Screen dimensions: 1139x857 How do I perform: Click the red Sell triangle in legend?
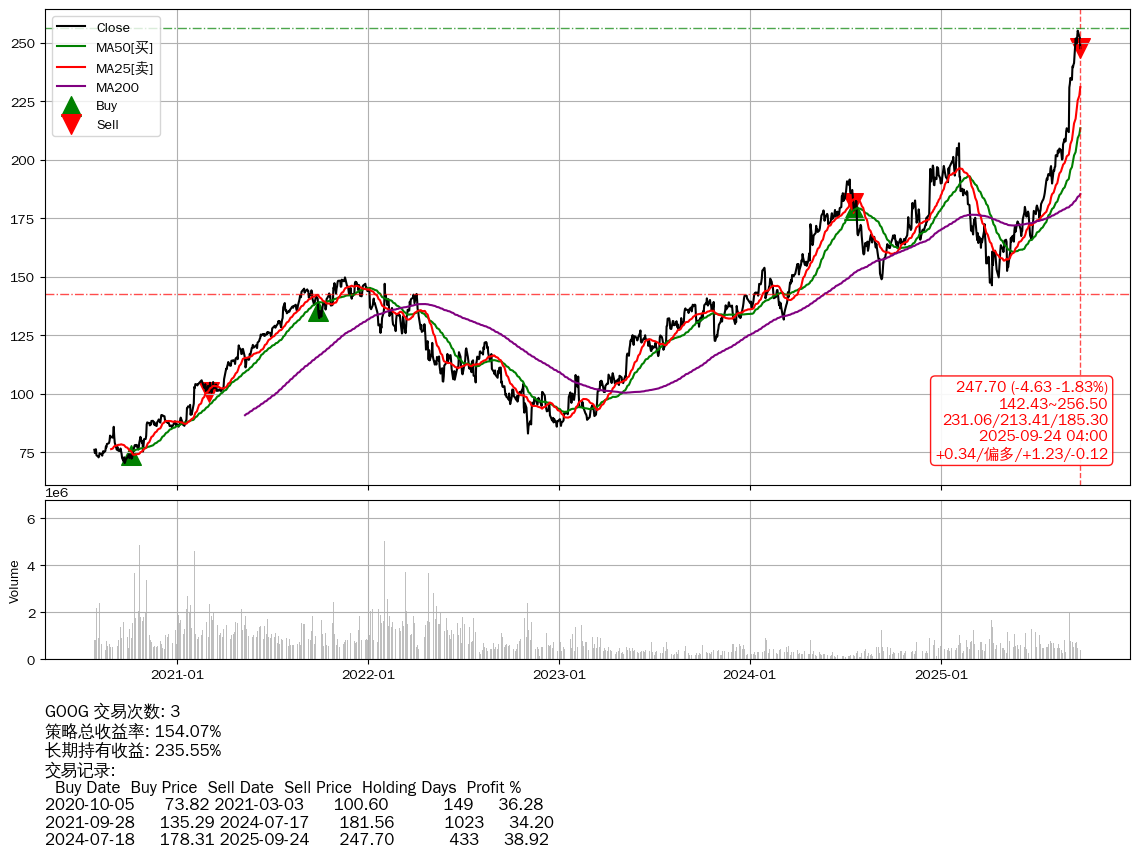(71, 124)
